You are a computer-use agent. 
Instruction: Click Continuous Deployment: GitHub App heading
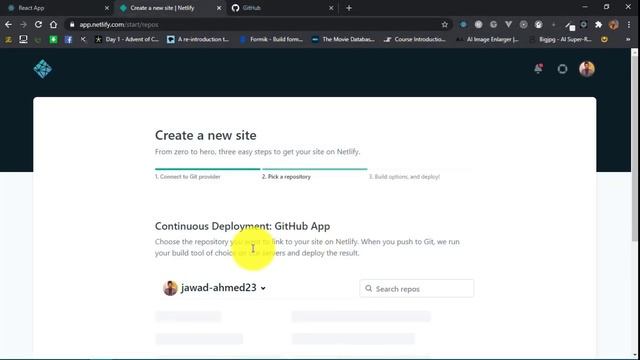pos(242,226)
